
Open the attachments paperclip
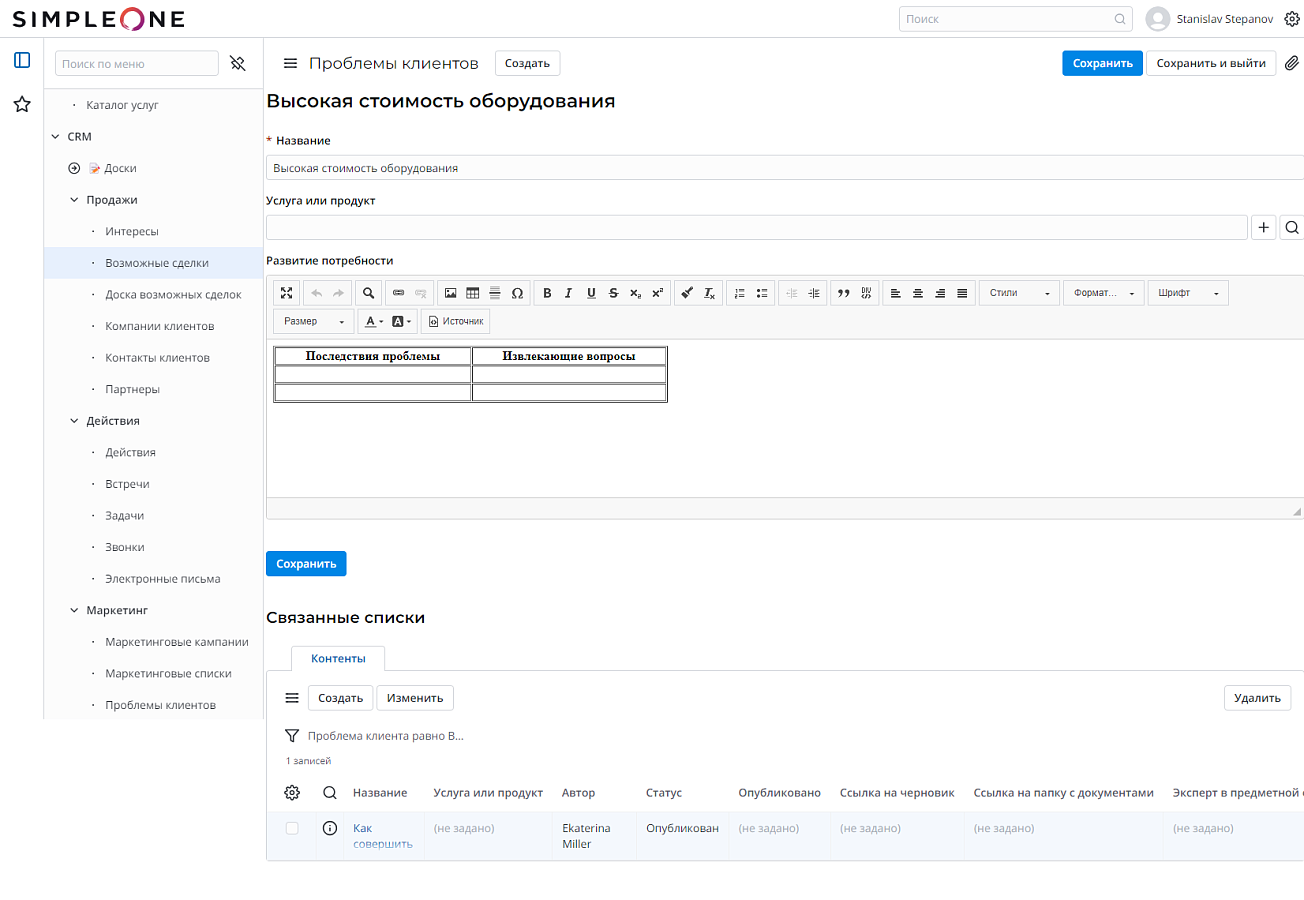1291,63
